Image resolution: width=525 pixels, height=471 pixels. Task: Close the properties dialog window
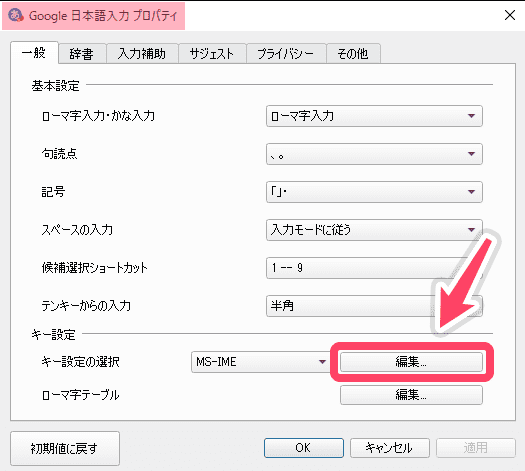tap(510, 15)
